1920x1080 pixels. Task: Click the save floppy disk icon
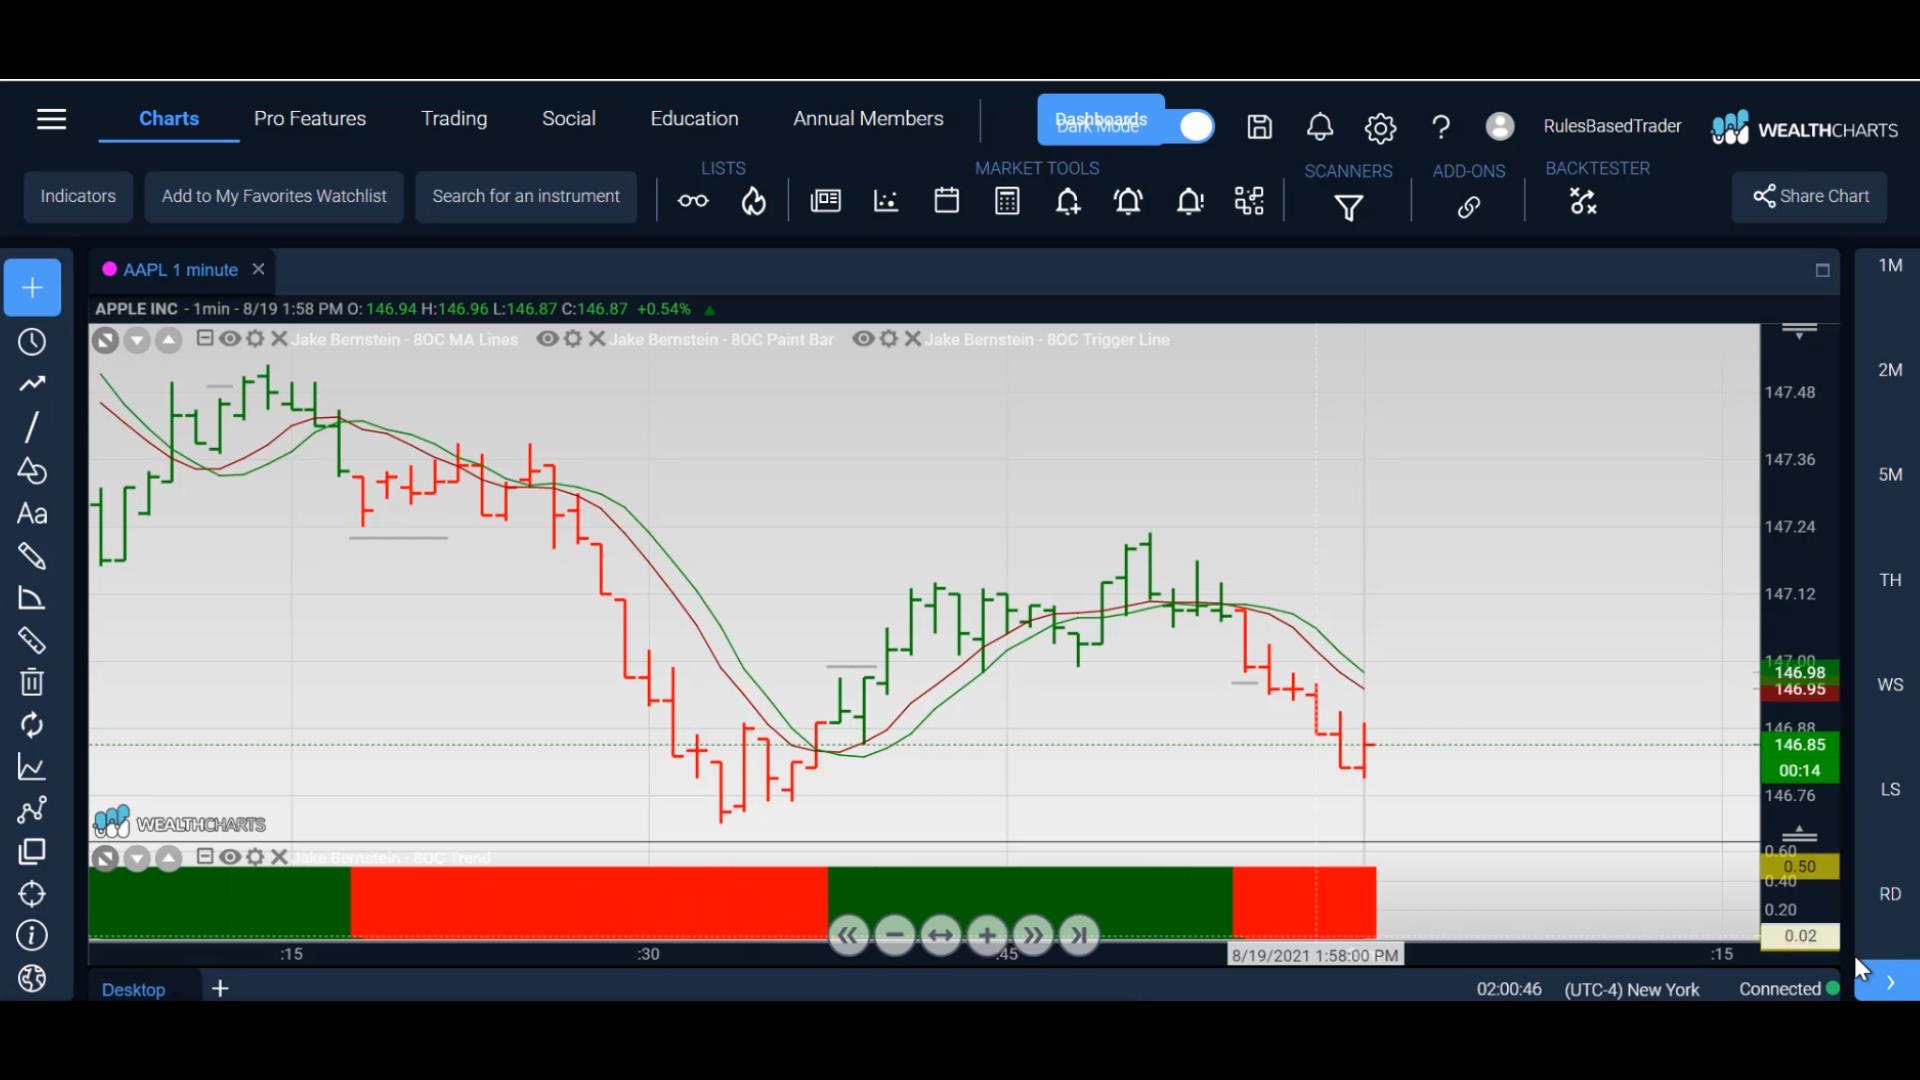coord(1259,127)
